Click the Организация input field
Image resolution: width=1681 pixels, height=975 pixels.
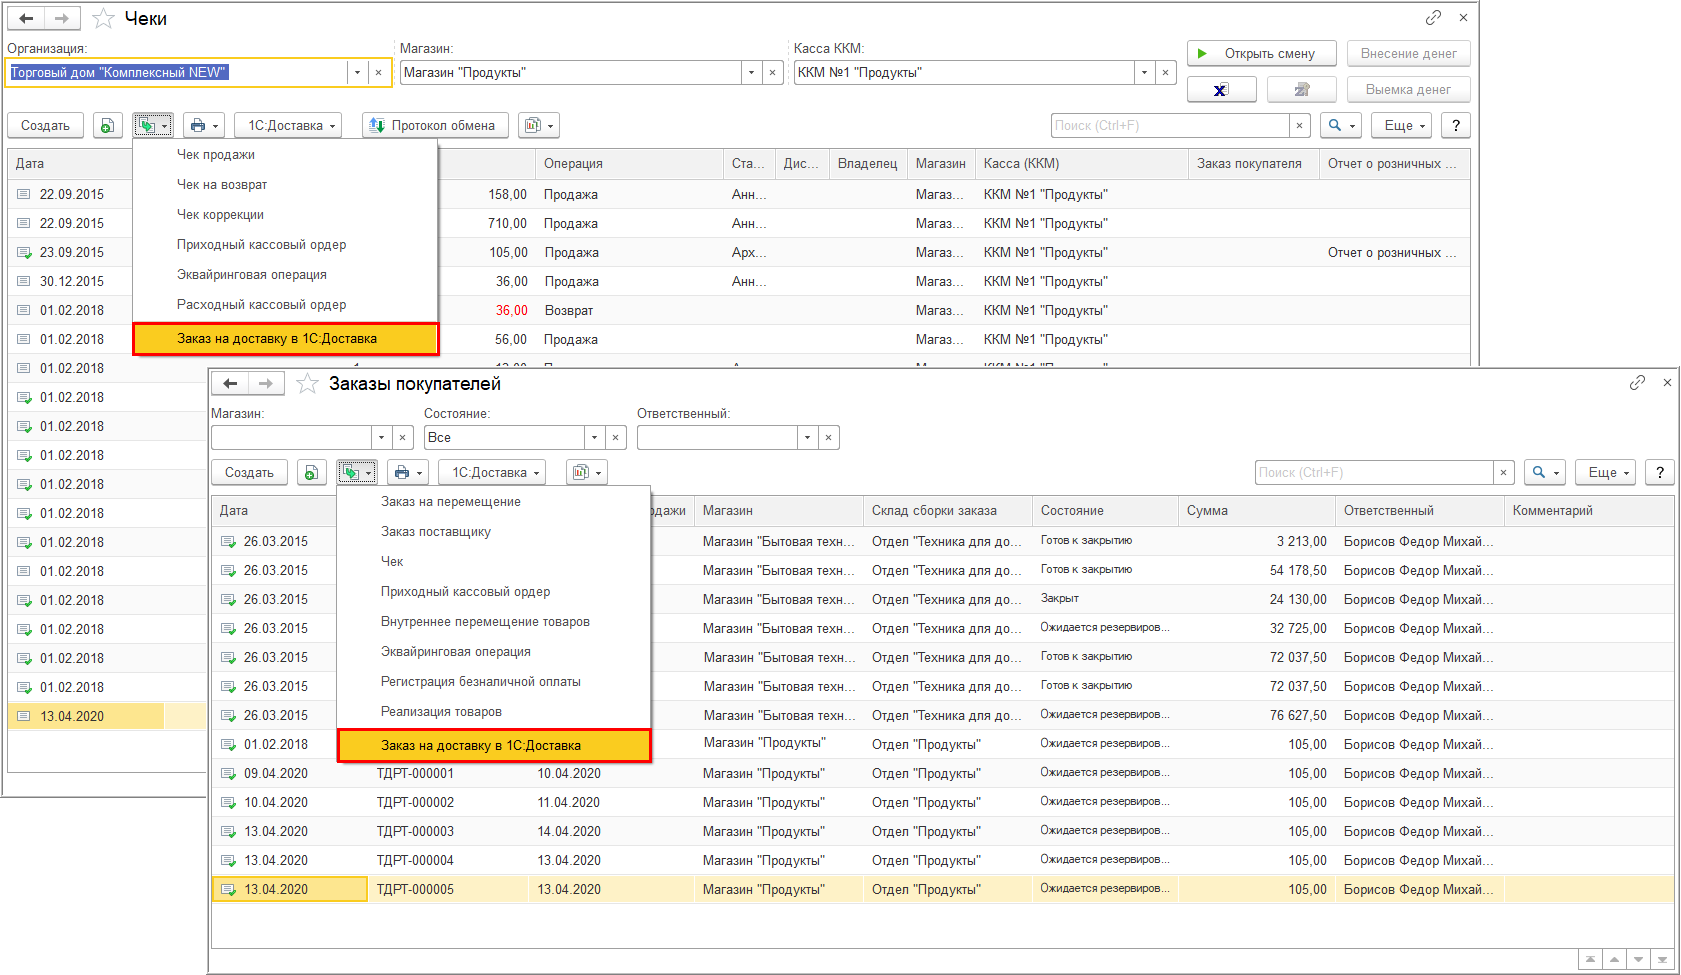177,72
